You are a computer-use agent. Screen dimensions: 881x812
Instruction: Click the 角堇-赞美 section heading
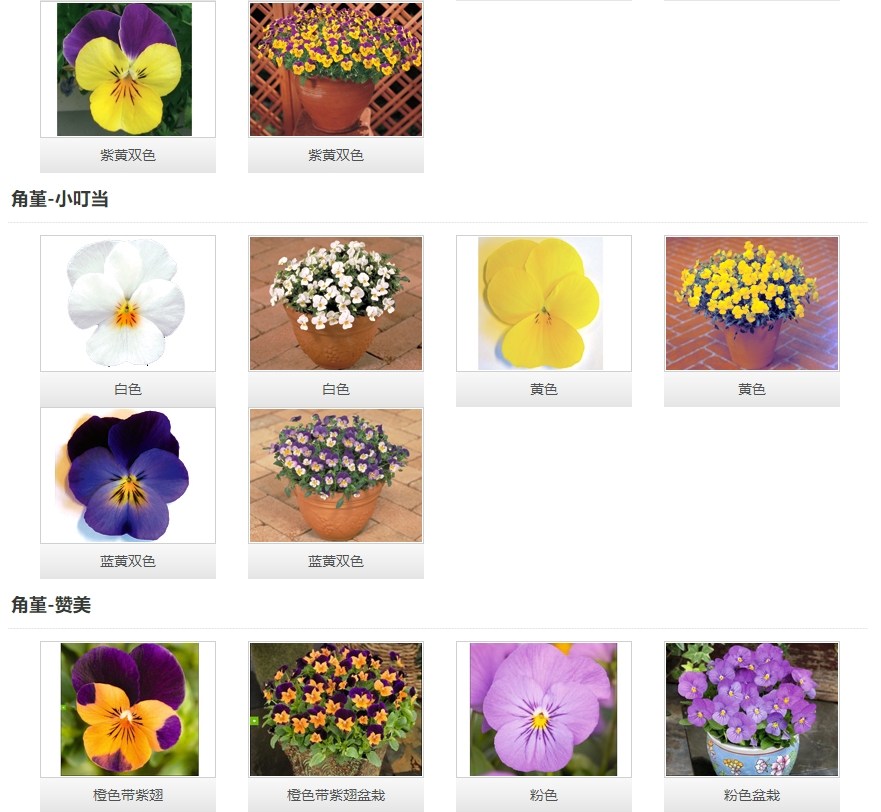tap(51, 605)
